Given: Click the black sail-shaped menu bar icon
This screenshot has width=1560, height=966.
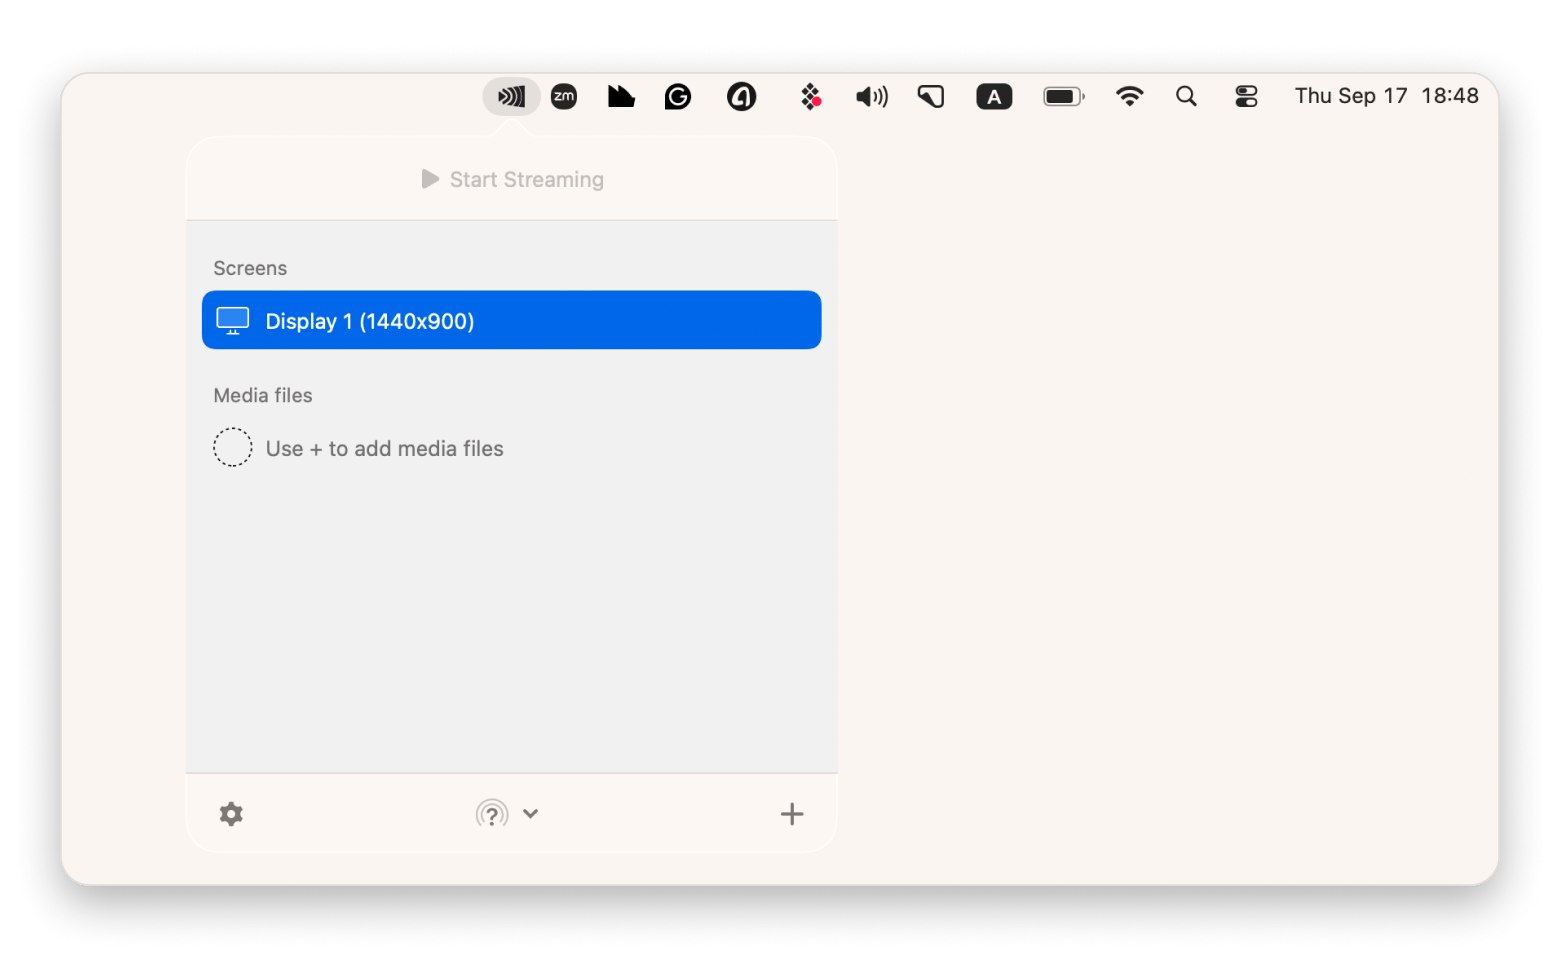Looking at the screenshot, I should pyautogui.click(x=621, y=96).
